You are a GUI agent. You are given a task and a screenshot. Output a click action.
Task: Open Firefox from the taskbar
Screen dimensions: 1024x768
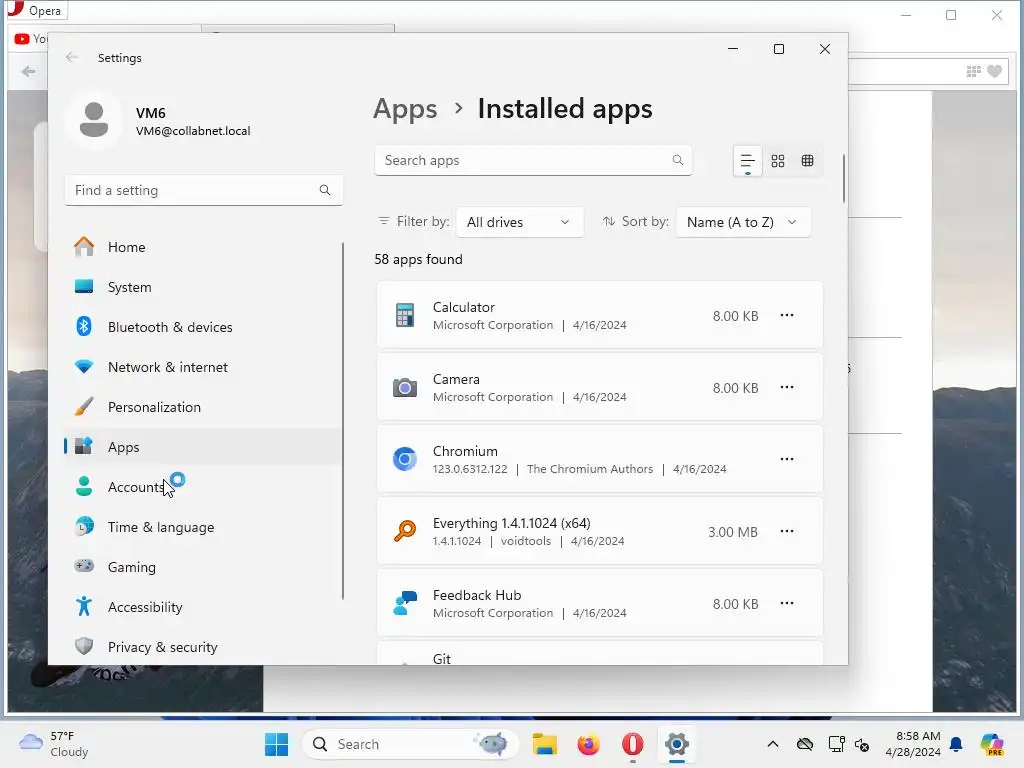(x=588, y=744)
